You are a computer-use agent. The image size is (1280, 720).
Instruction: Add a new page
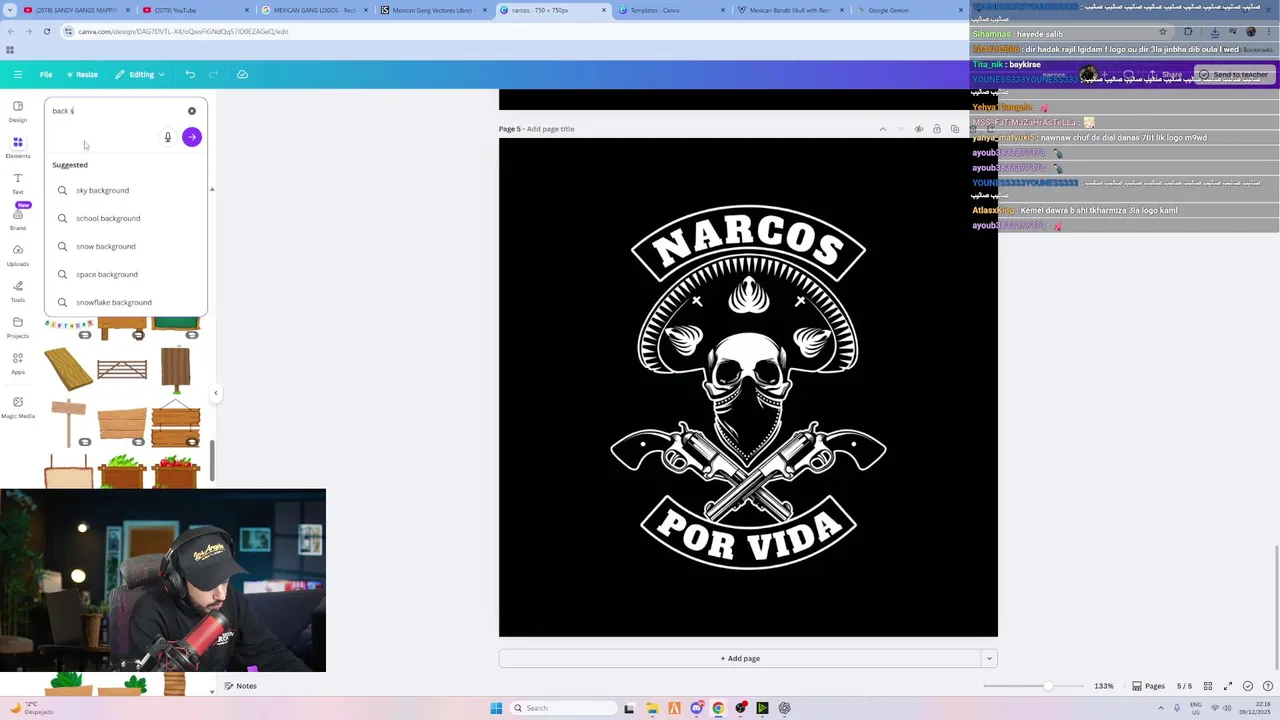click(x=740, y=658)
